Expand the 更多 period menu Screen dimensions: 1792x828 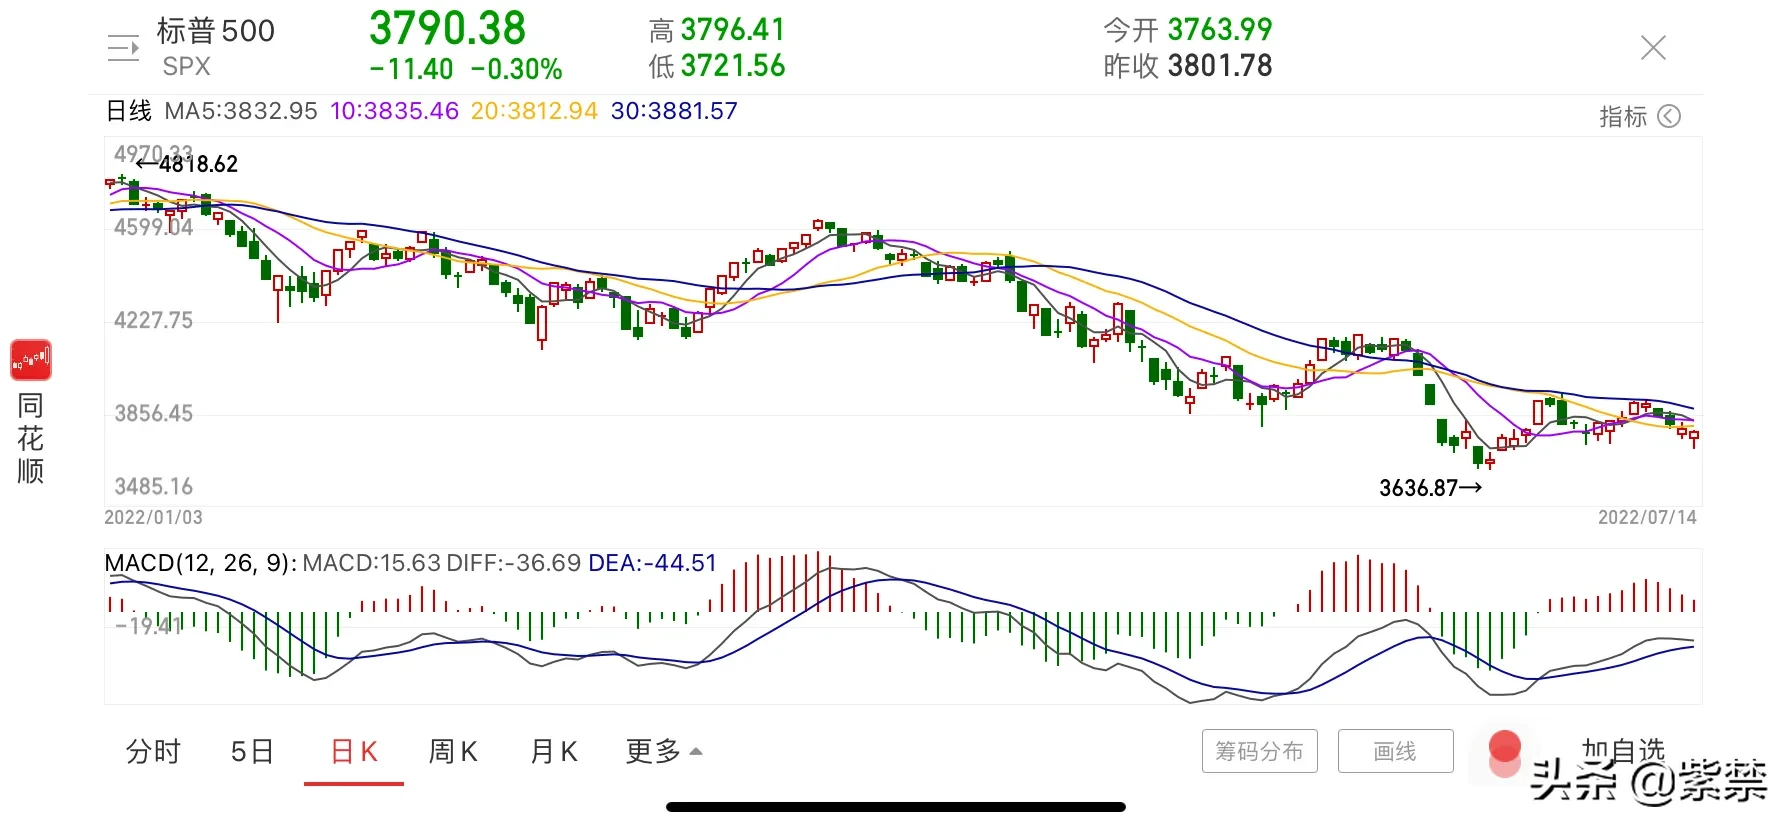pyautogui.click(x=664, y=751)
